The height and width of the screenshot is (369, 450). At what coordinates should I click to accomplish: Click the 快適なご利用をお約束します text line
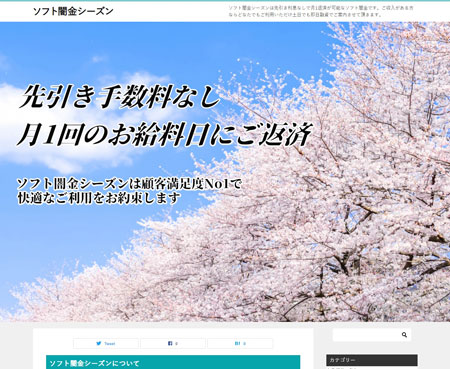[99, 198]
